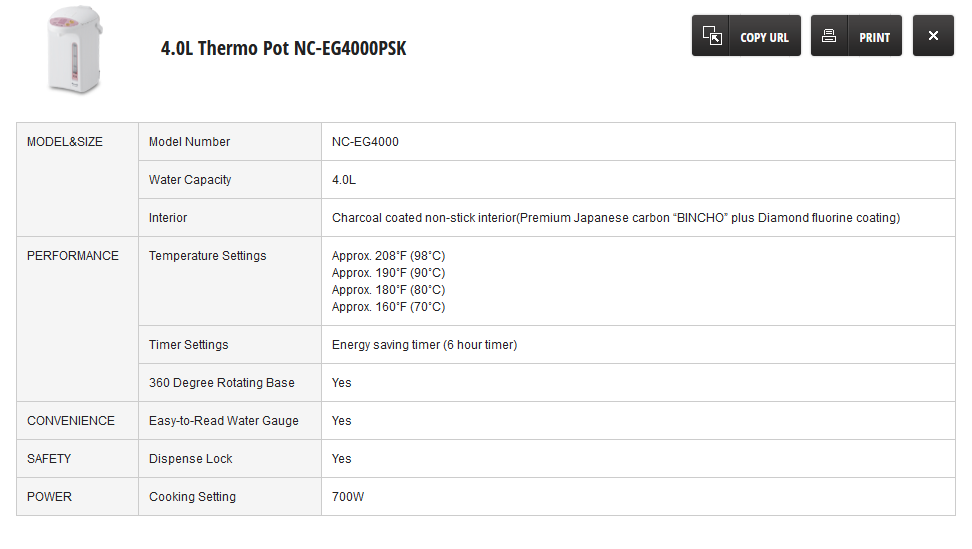Click the Energy saving timer value
This screenshot has width=972, height=549.
click(424, 345)
